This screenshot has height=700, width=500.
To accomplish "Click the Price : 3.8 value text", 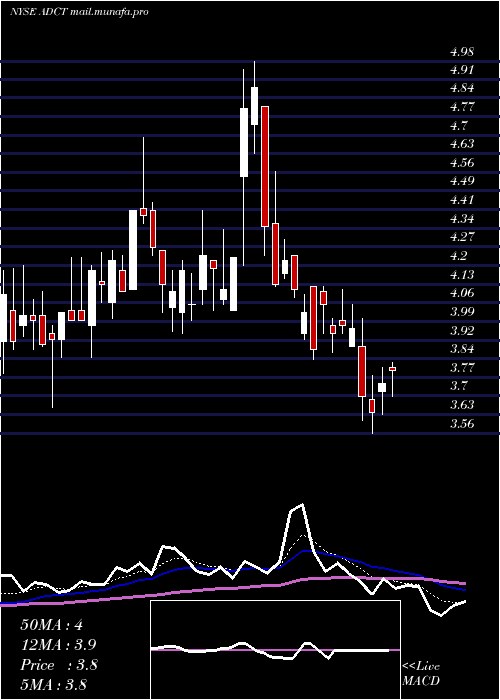I will click(58, 665).
